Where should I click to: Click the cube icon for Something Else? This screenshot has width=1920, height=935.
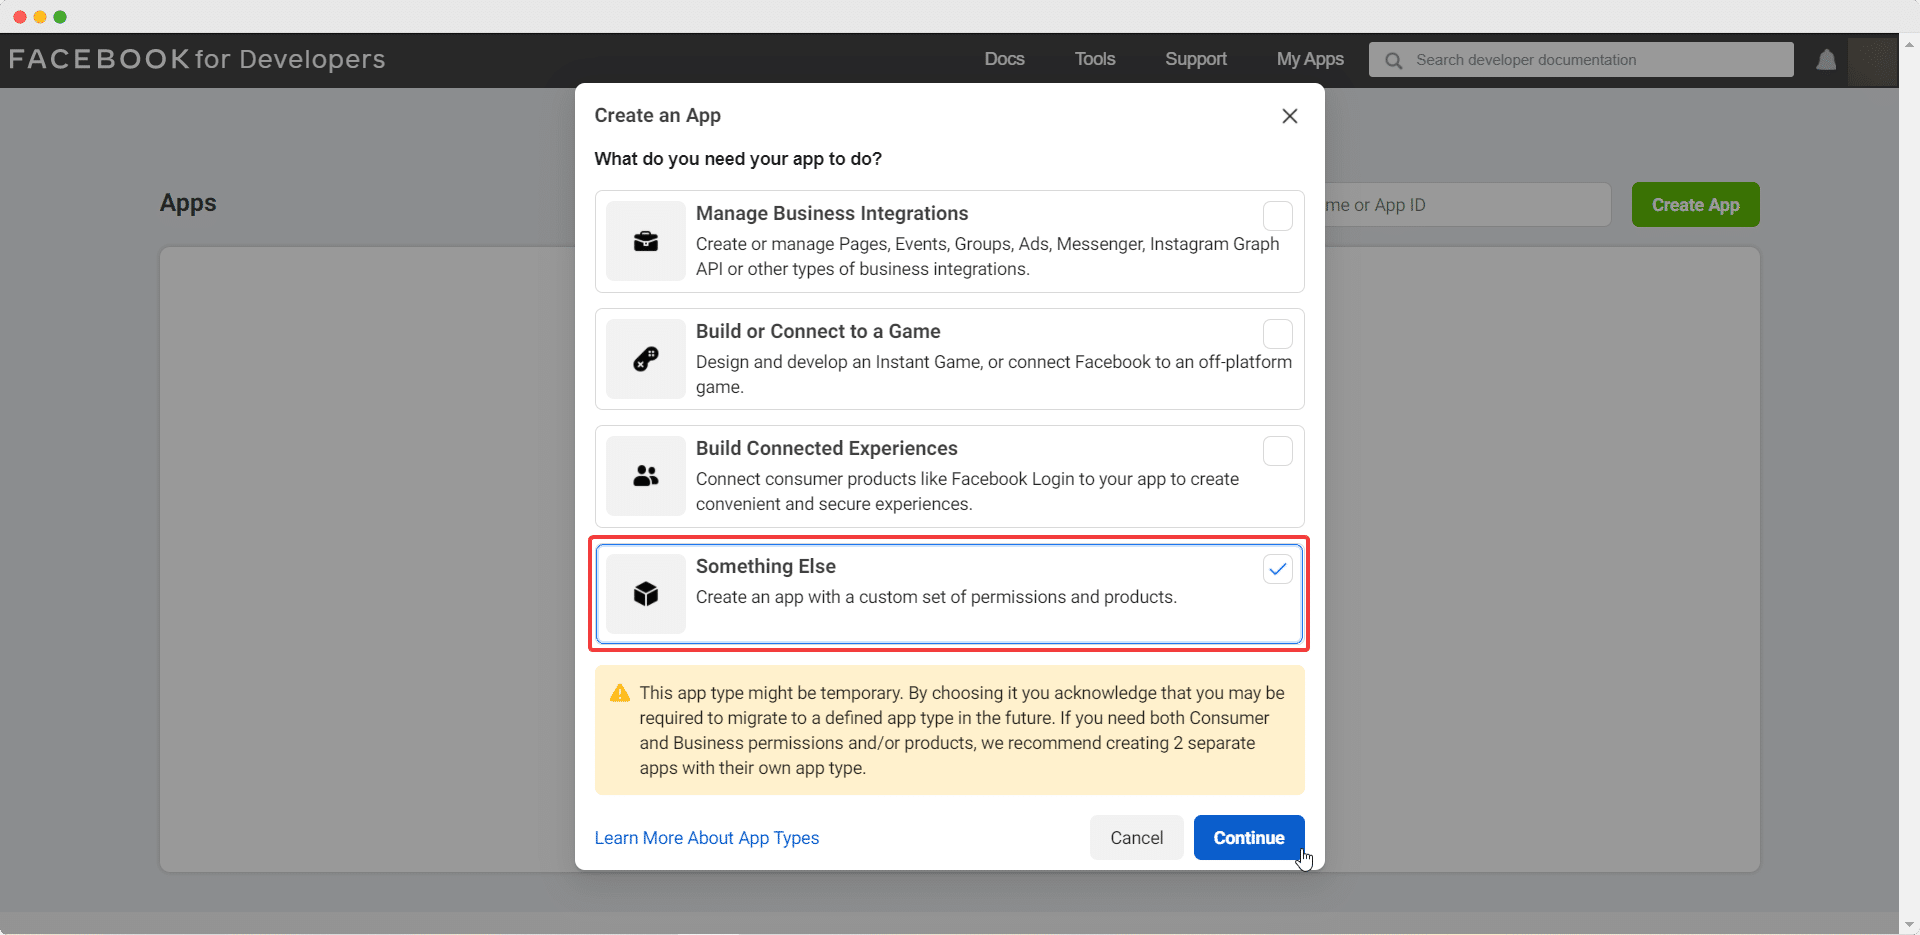point(646,594)
